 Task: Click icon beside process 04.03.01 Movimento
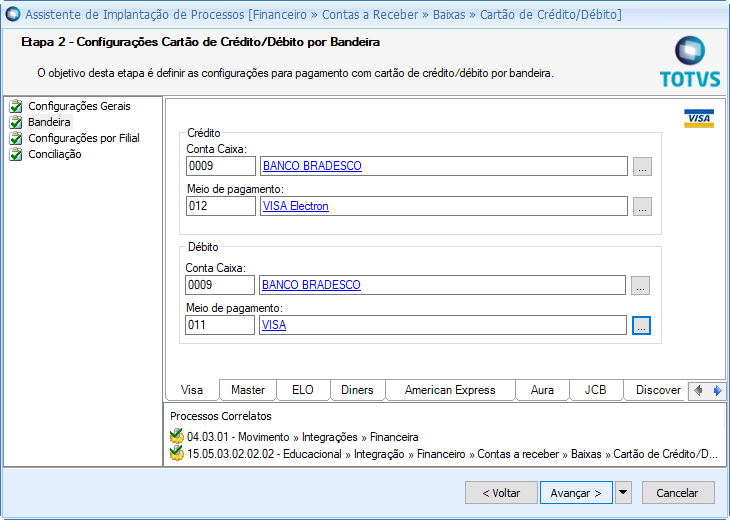click(176, 436)
